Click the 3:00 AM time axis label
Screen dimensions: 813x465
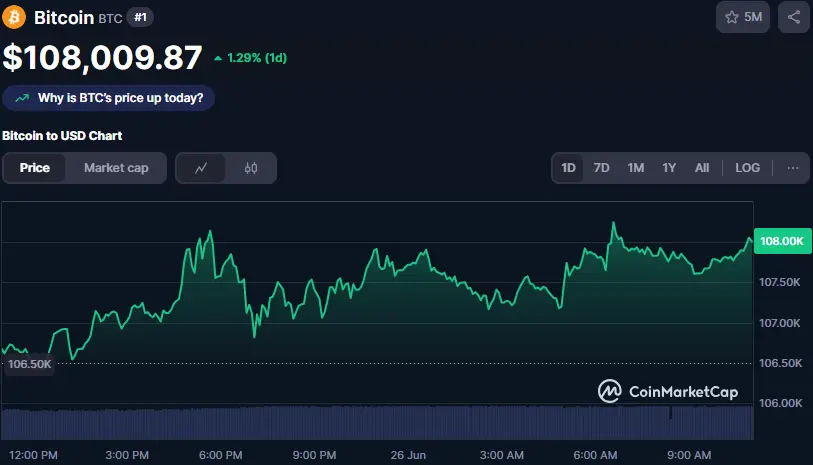click(x=501, y=455)
